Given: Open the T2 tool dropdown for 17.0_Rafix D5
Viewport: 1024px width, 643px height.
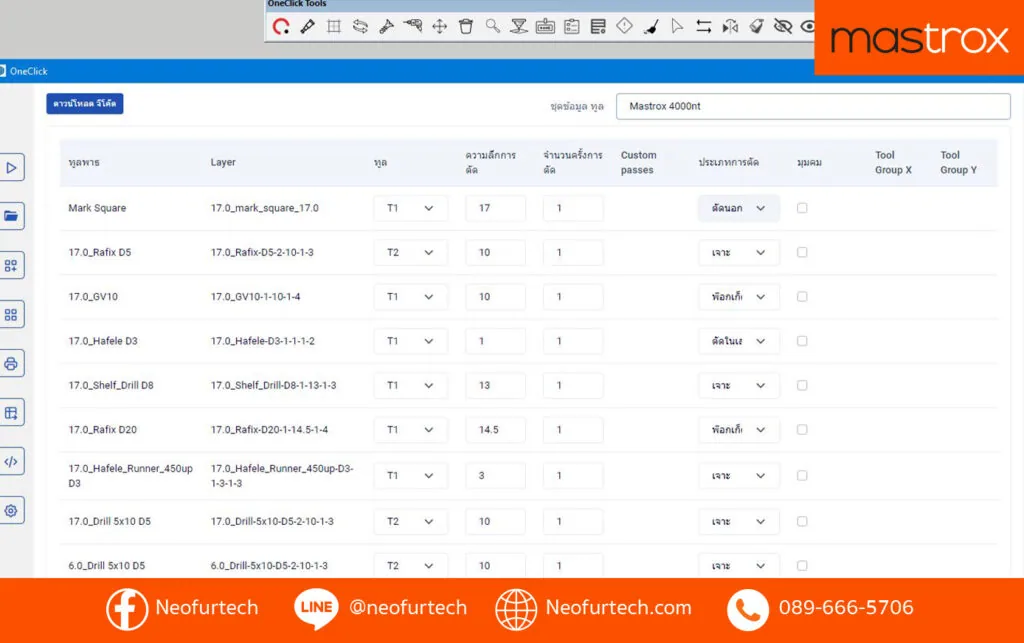Looking at the screenshot, I should coord(411,253).
